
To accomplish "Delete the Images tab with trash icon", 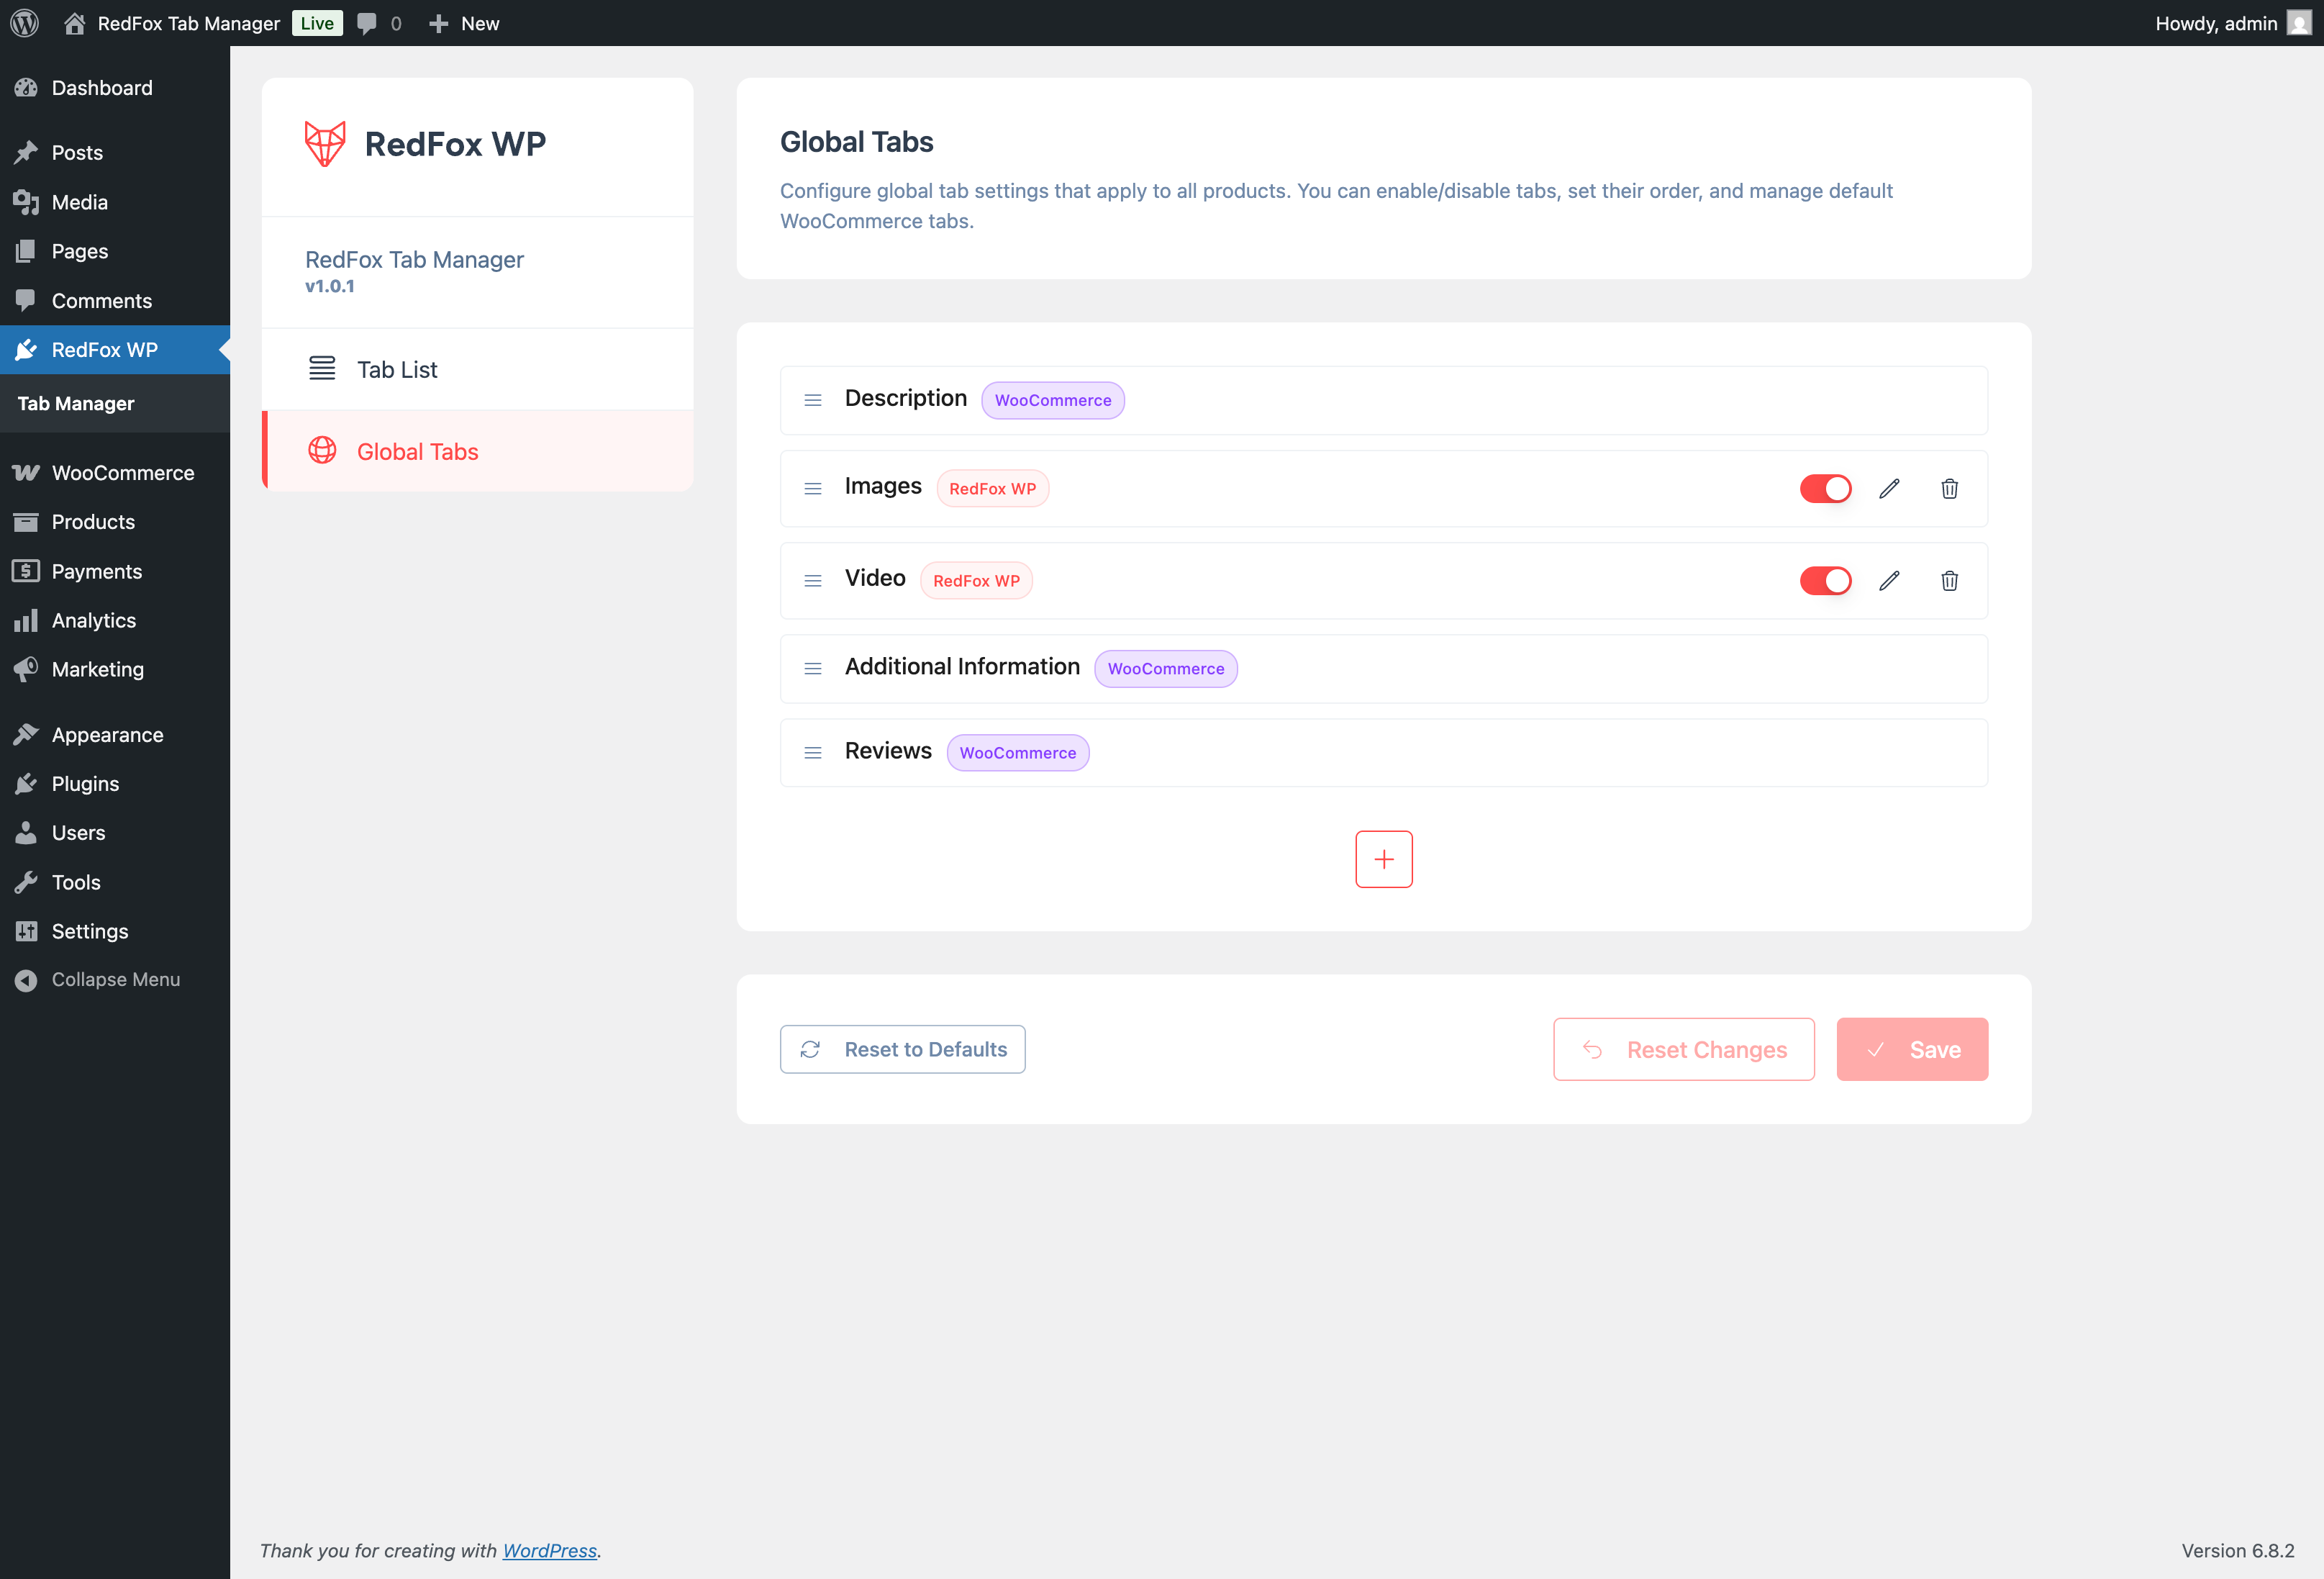I will [x=1950, y=489].
